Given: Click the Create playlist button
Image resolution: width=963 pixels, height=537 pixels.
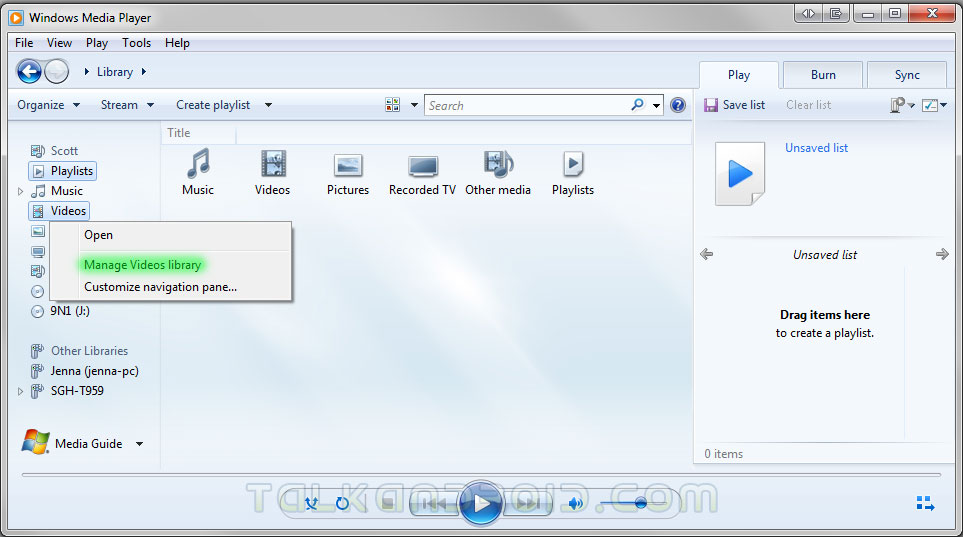Looking at the screenshot, I should click(x=213, y=105).
